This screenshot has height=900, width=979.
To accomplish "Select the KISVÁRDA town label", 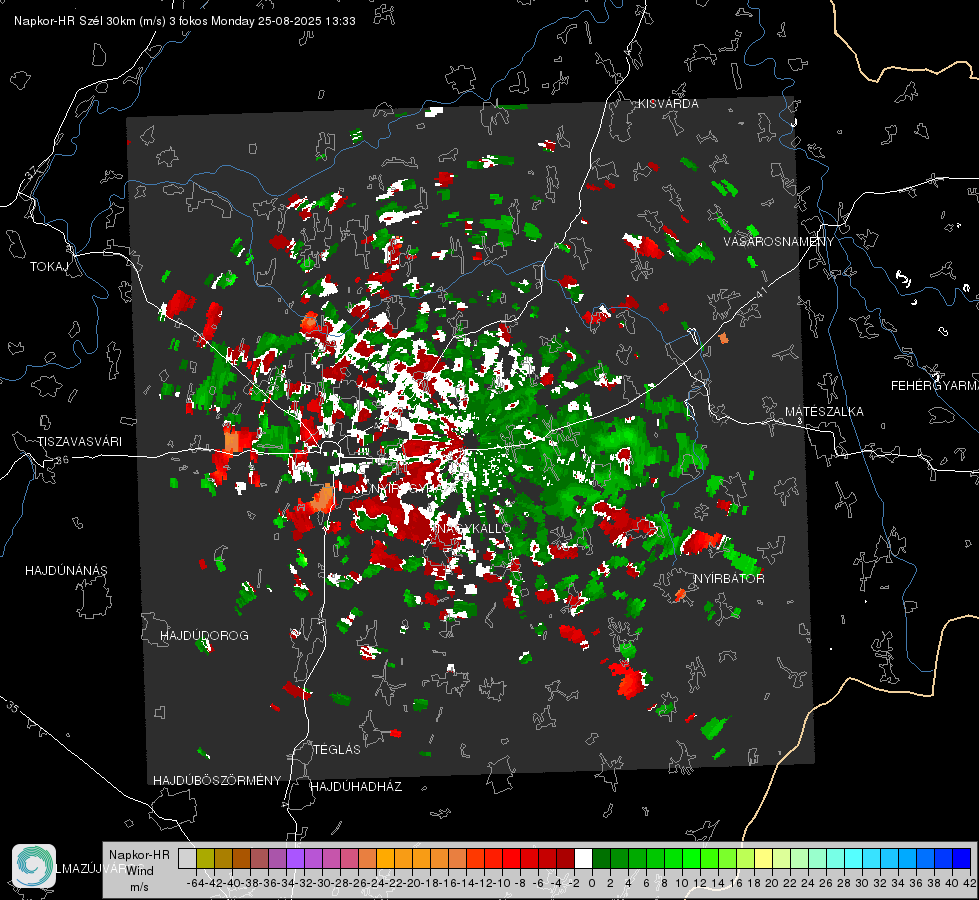I will 668,104.
